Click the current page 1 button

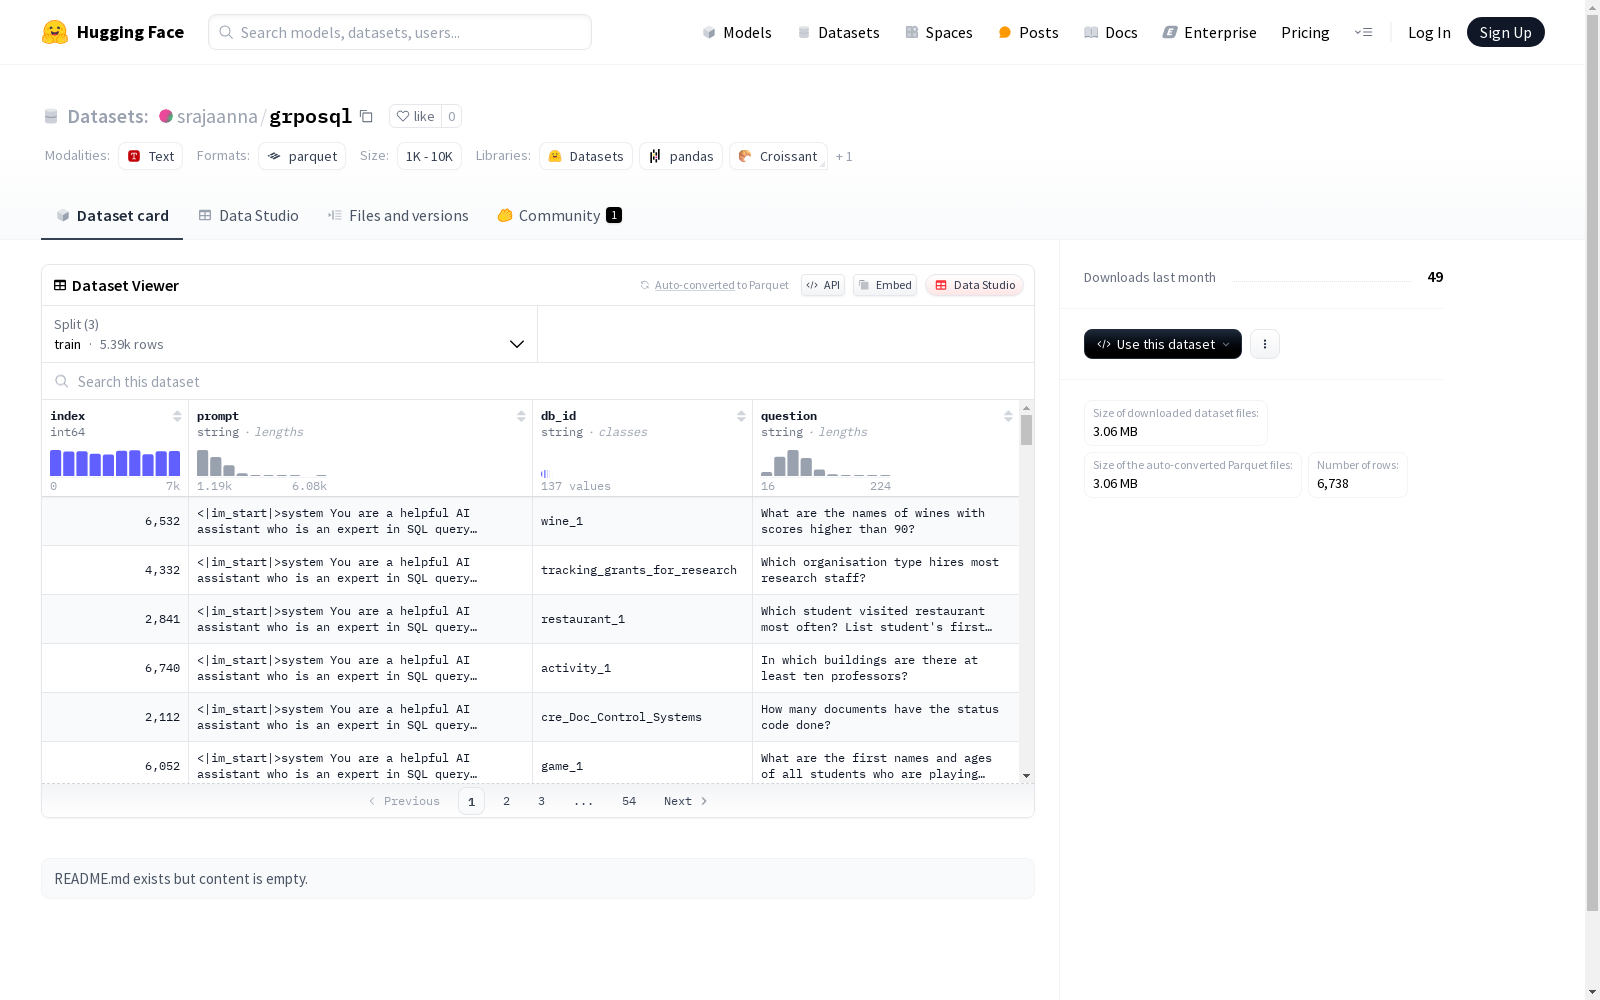pos(471,801)
